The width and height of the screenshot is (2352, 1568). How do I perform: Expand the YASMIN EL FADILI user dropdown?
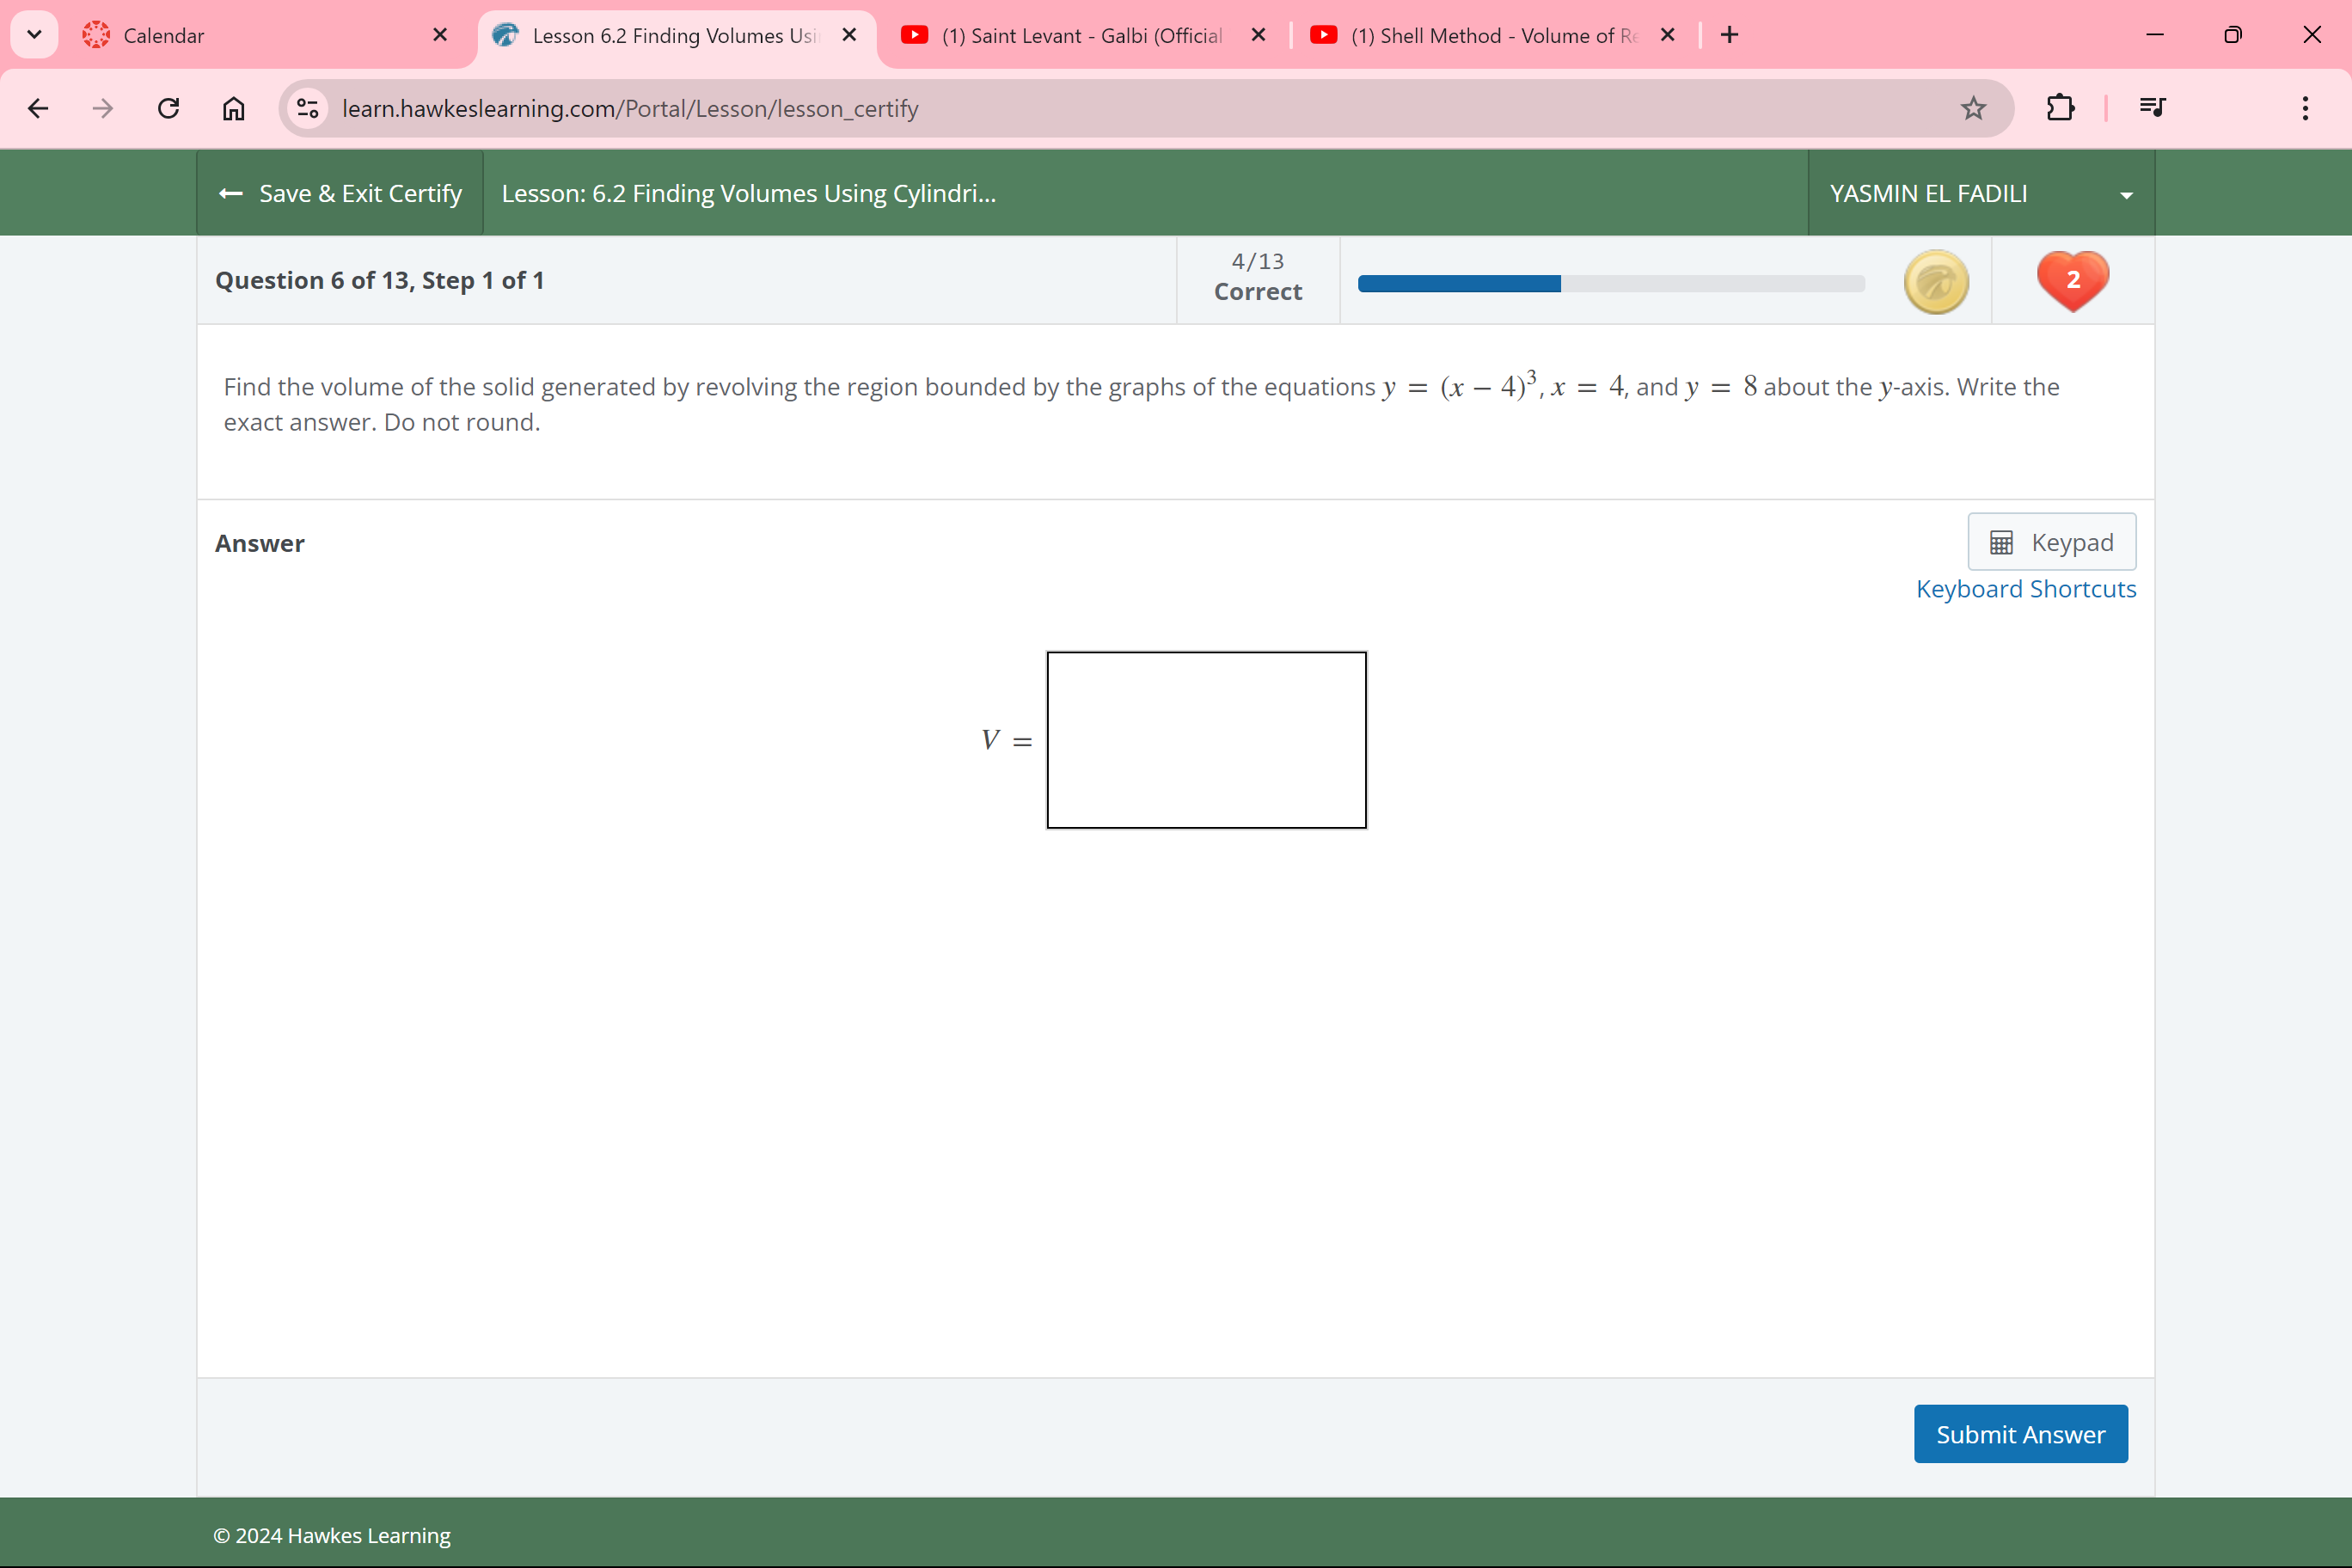click(2126, 195)
